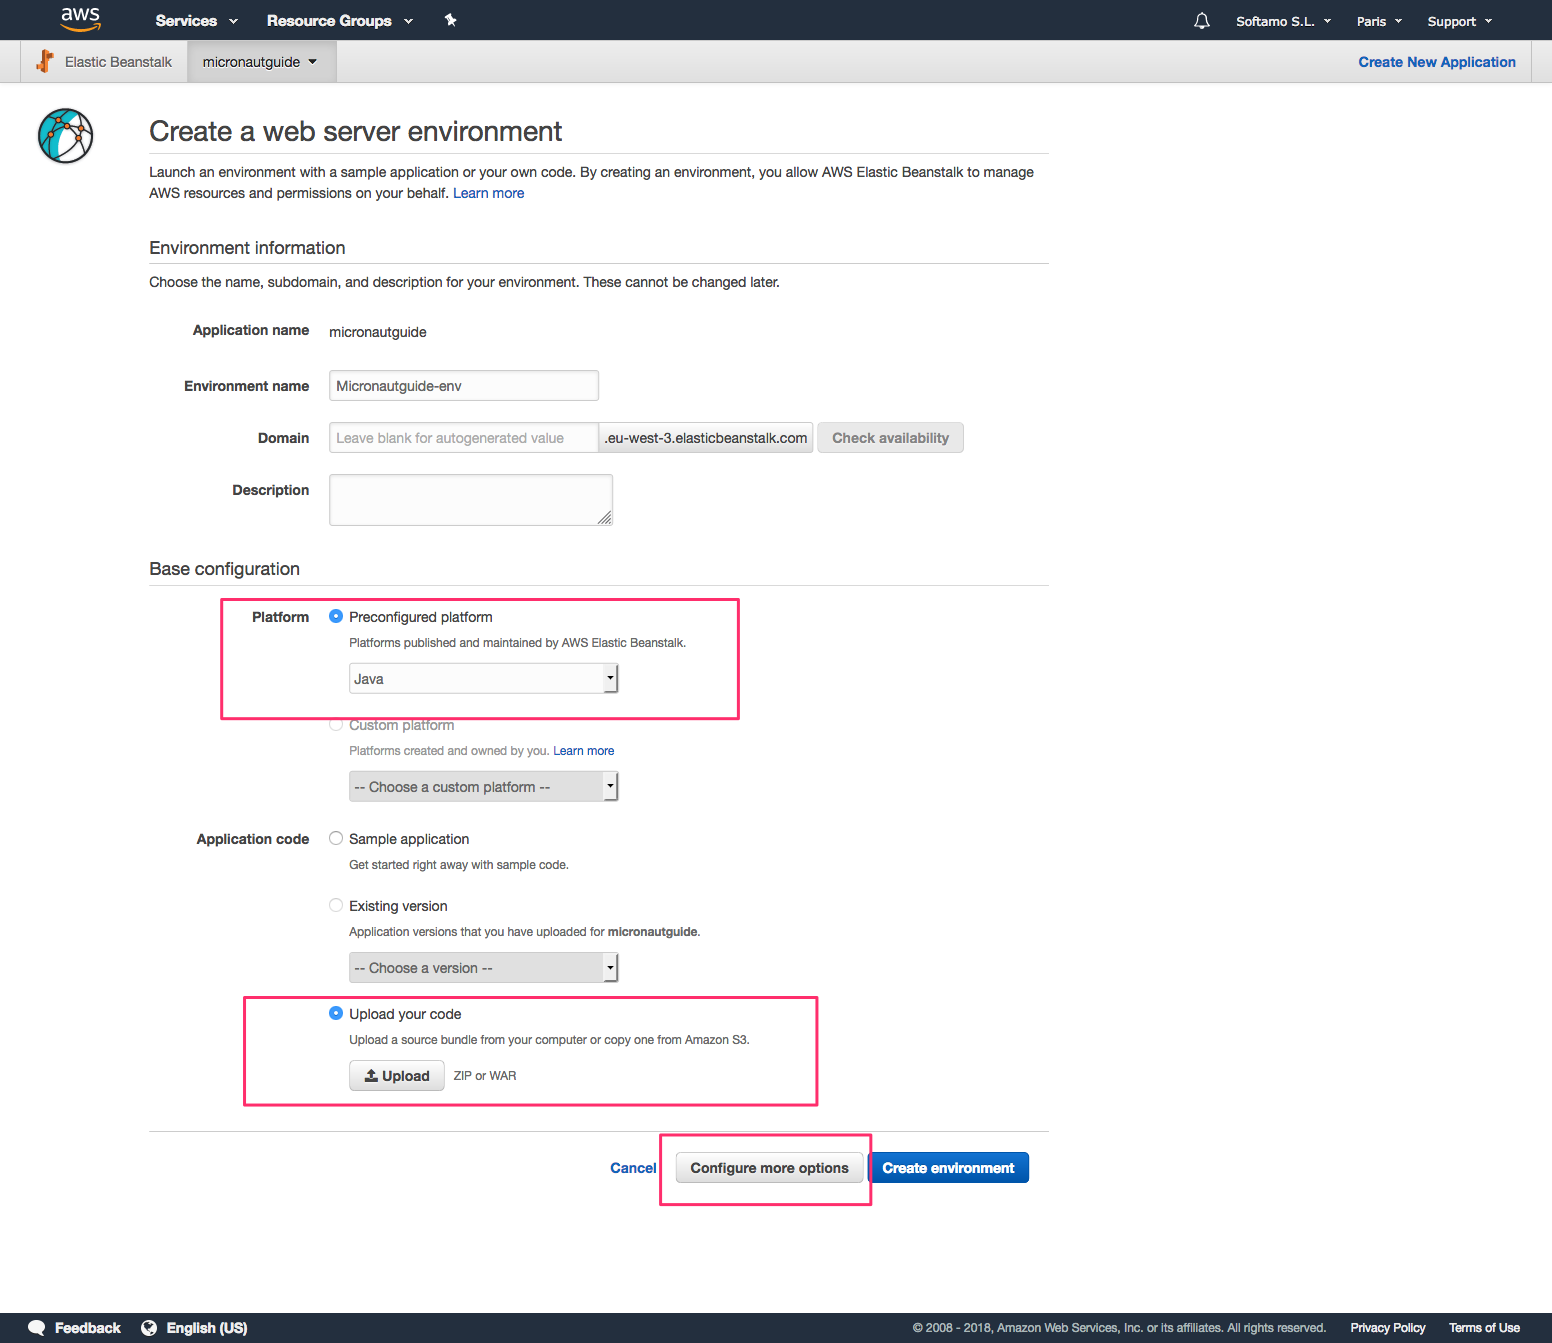The image size is (1552, 1343).
Task: Click the Feedback speech bubble icon
Action: click(37, 1328)
